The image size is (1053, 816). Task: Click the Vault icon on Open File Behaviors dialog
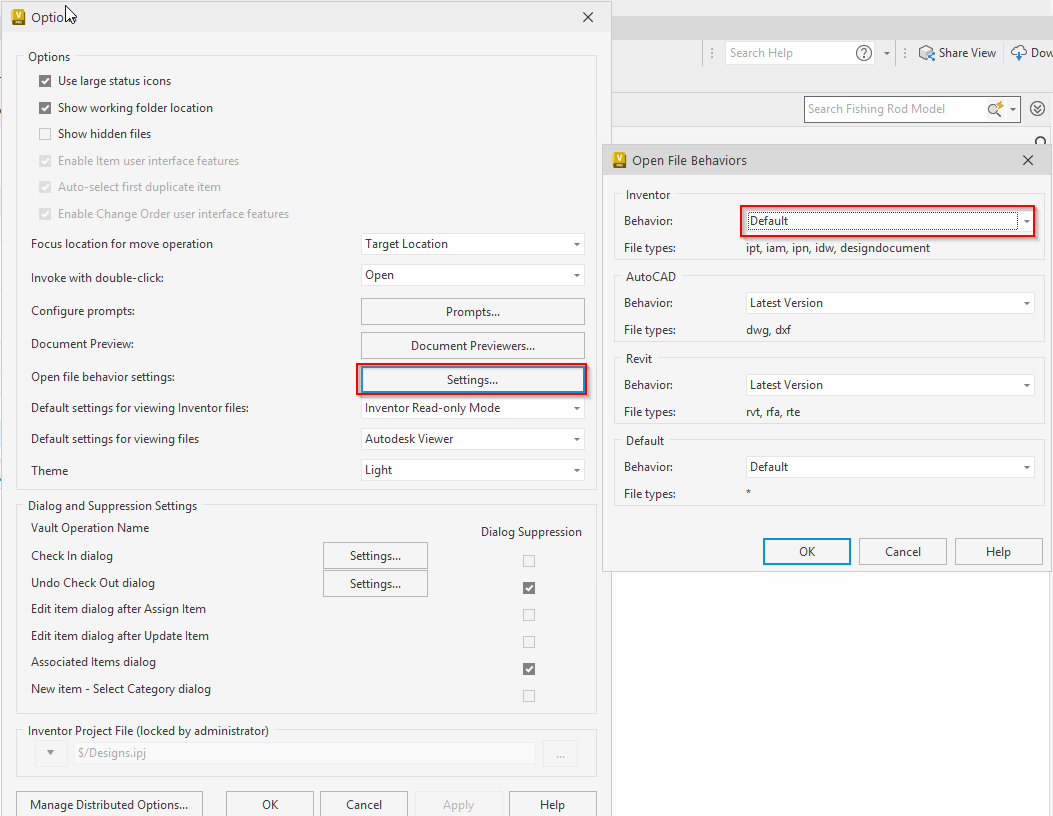[x=620, y=160]
